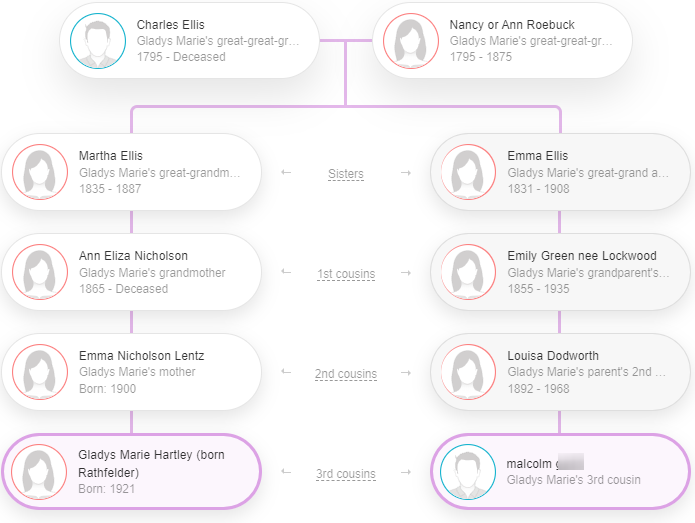Image resolution: width=695 pixels, height=523 pixels.
Task: Select malcolm's blue-ringed avatar icon
Action: point(468,472)
